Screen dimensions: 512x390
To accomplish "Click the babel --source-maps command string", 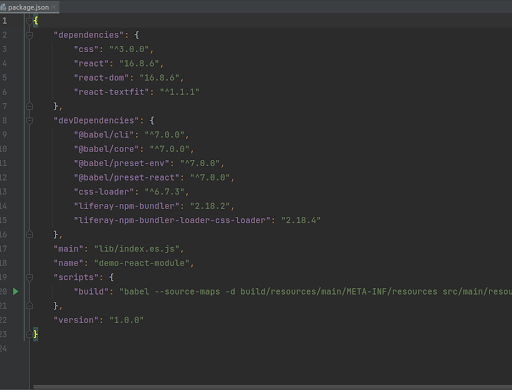I will (315, 292).
